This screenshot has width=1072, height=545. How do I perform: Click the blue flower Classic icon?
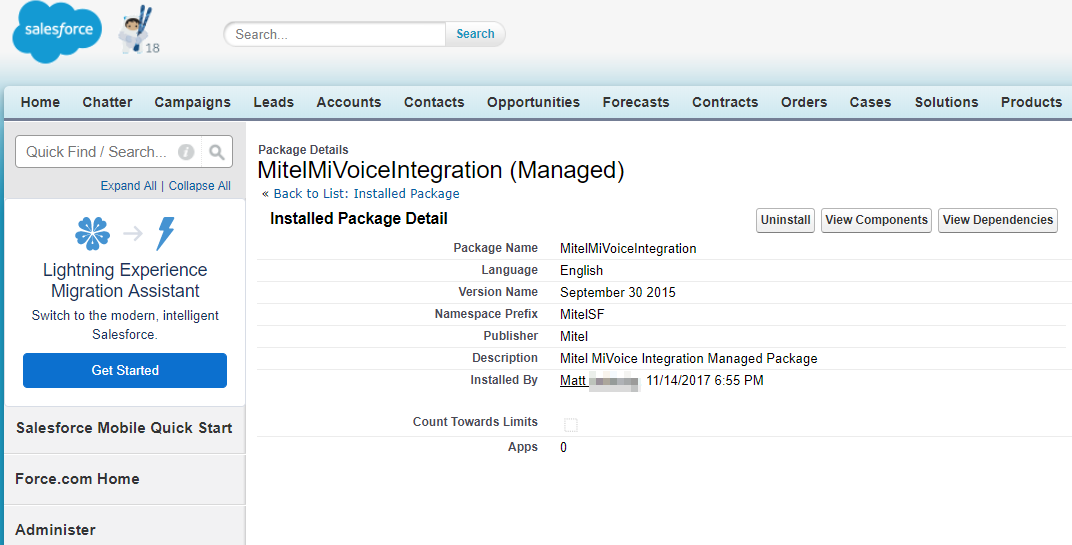pyautogui.click(x=92, y=234)
